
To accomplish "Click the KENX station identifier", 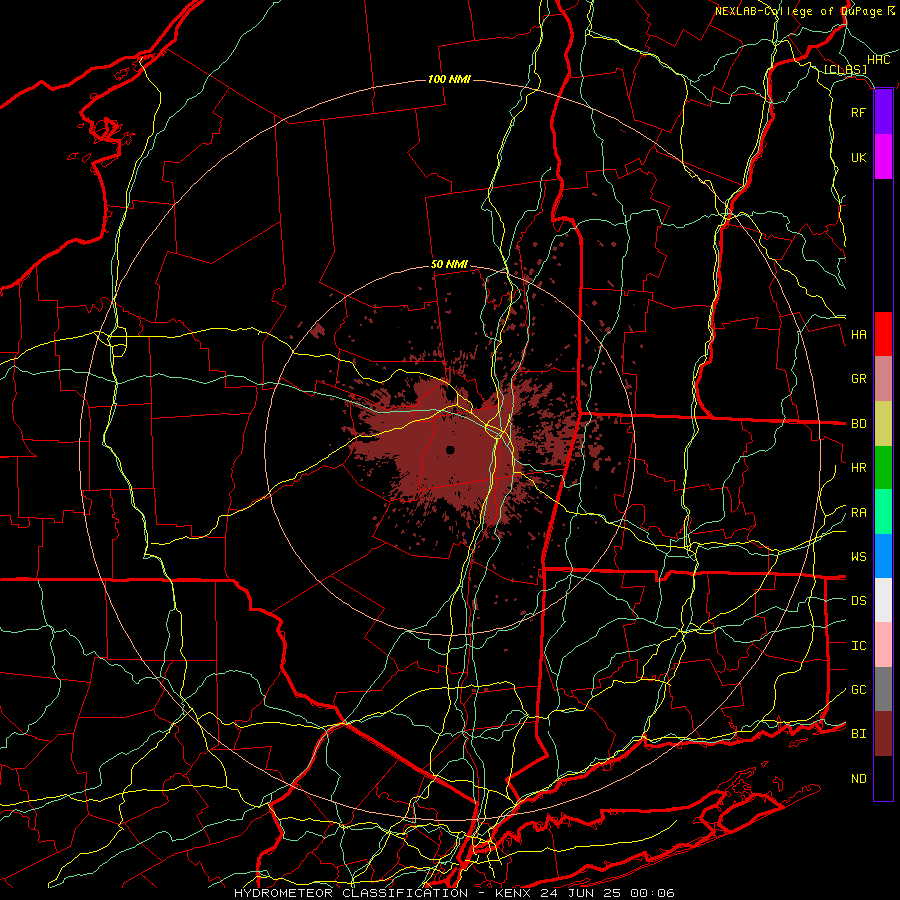I will [515, 893].
